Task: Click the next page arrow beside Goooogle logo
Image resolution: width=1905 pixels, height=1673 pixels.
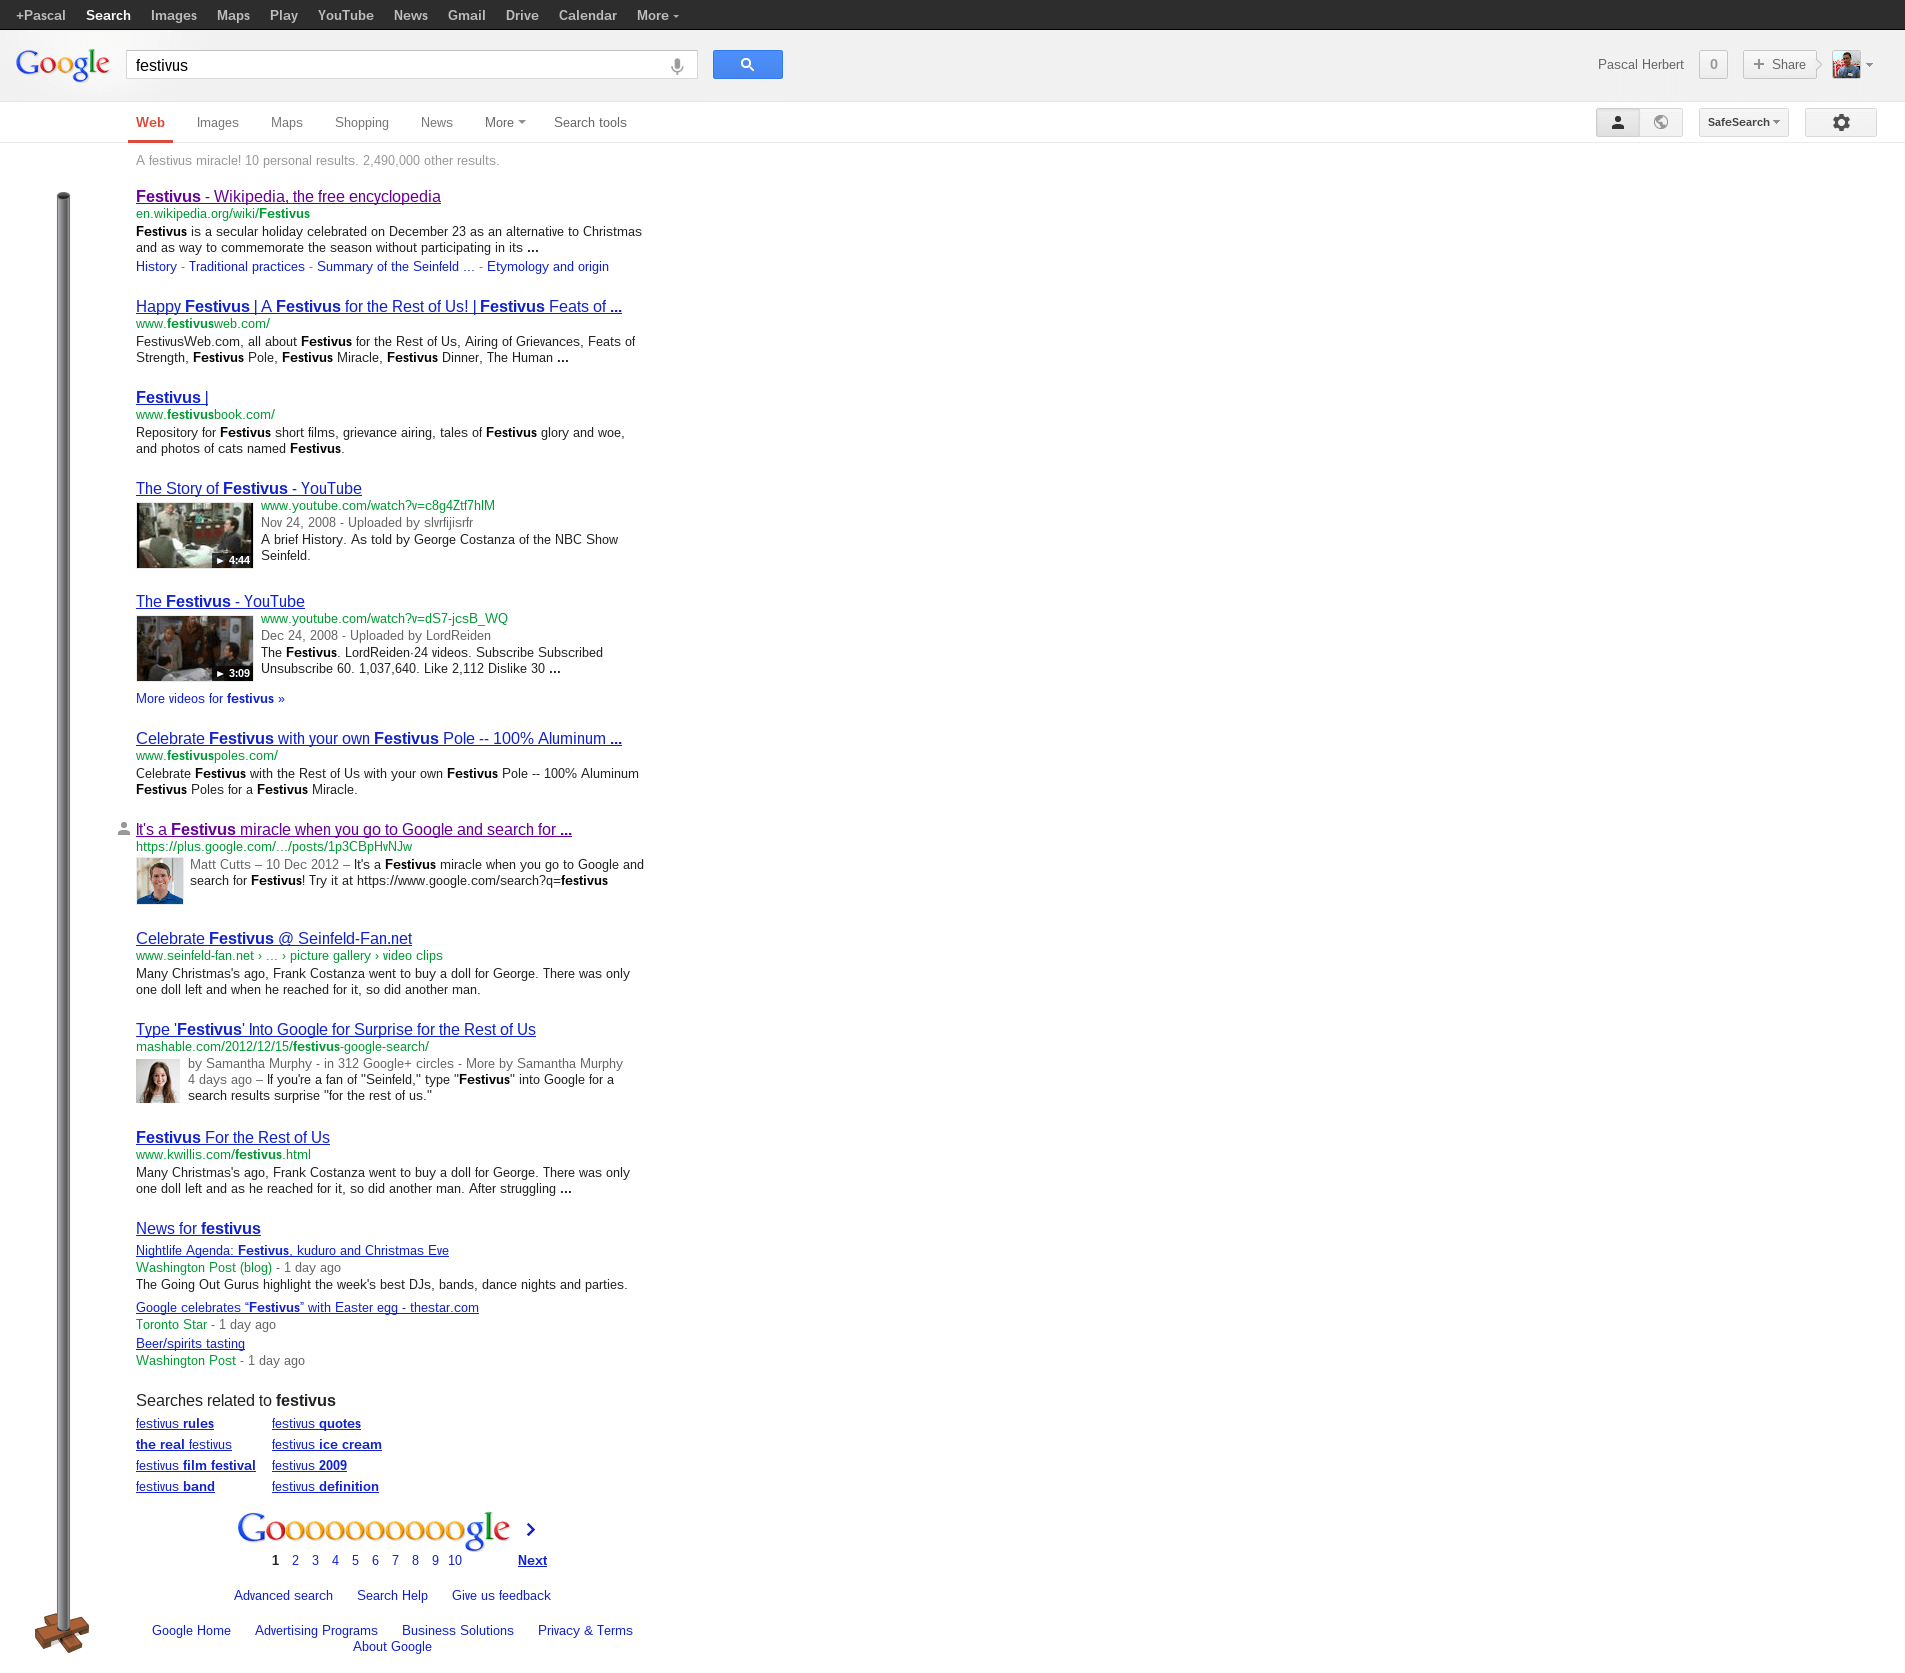Action: [531, 1529]
